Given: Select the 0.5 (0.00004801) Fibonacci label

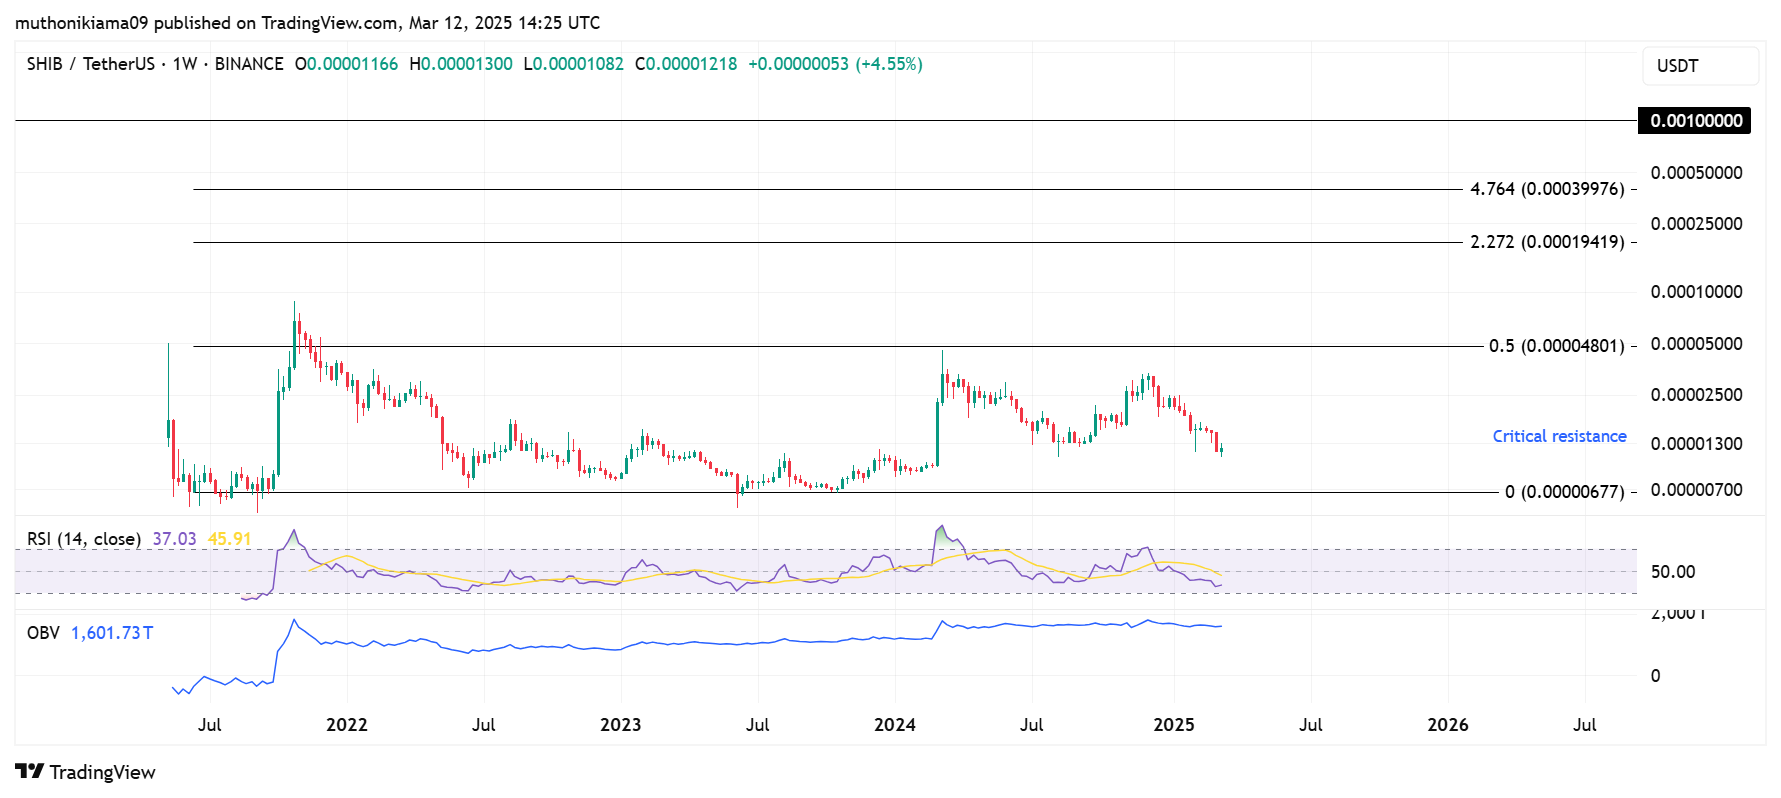Looking at the screenshot, I should (x=1557, y=346).
